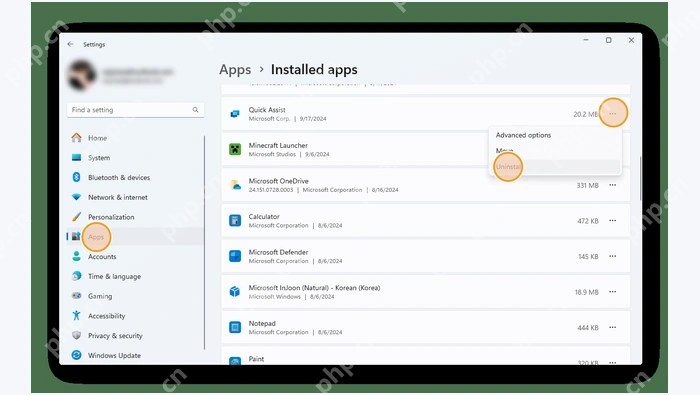This screenshot has height=395, width=700.
Task: Click the Accessibility figure icon
Action: click(76, 316)
